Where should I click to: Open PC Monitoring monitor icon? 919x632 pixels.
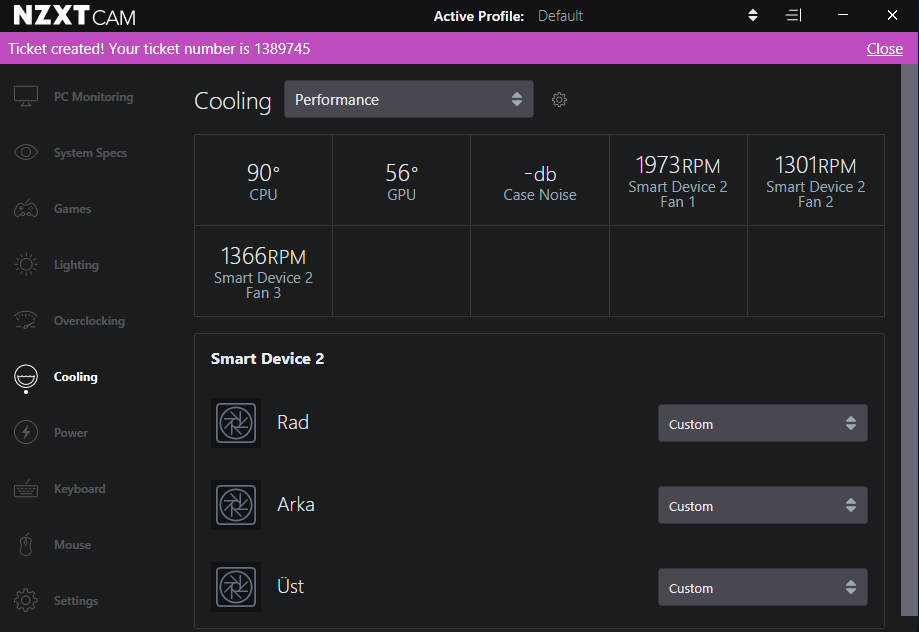(x=26, y=97)
